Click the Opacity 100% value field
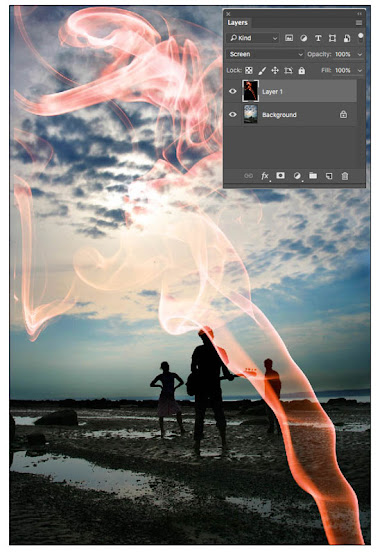 point(343,54)
